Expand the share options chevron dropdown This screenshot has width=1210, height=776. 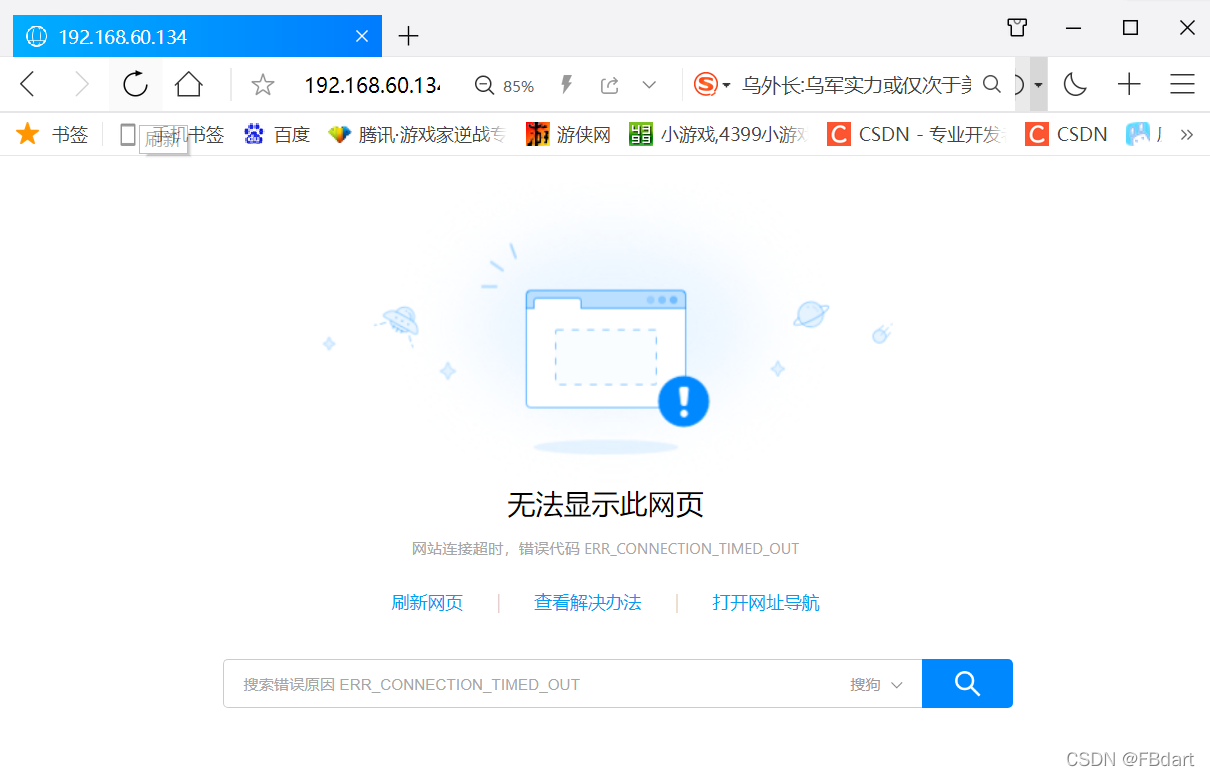pyautogui.click(x=650, y=84)
